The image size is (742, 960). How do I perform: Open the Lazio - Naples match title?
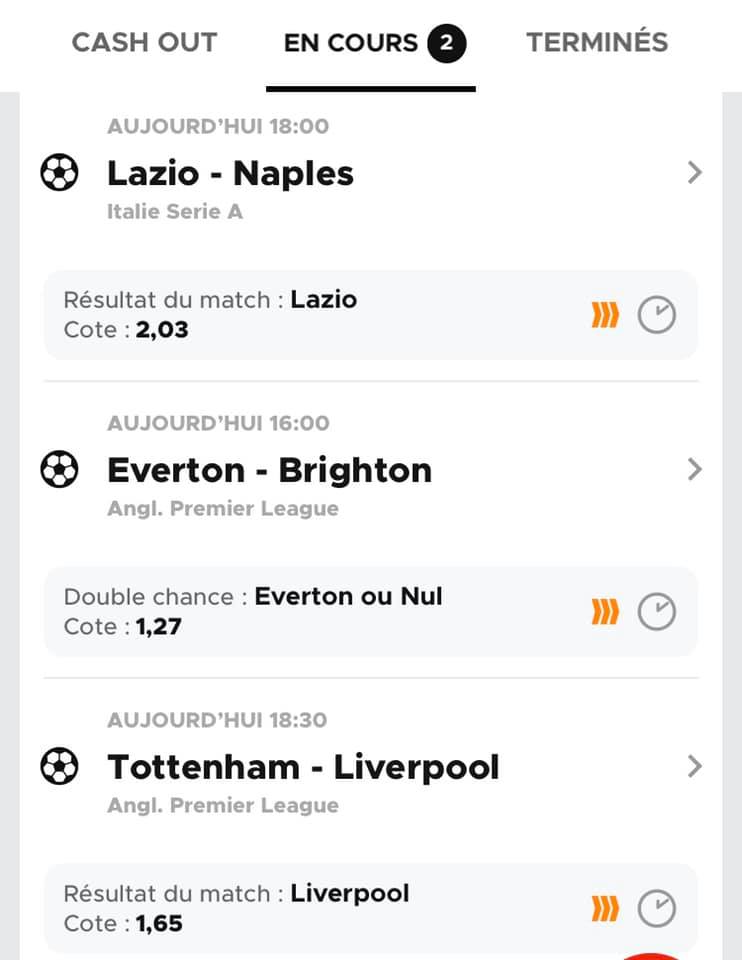tap(230, 173)
